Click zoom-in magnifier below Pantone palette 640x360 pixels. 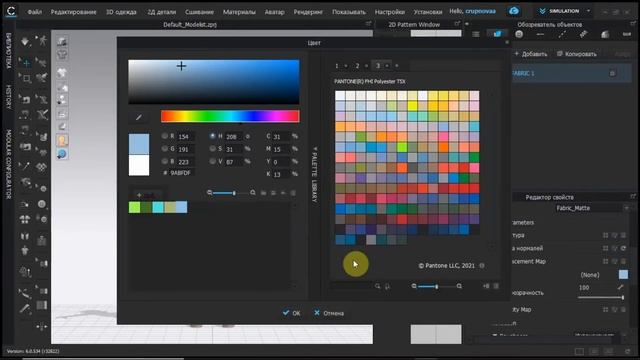459,286
